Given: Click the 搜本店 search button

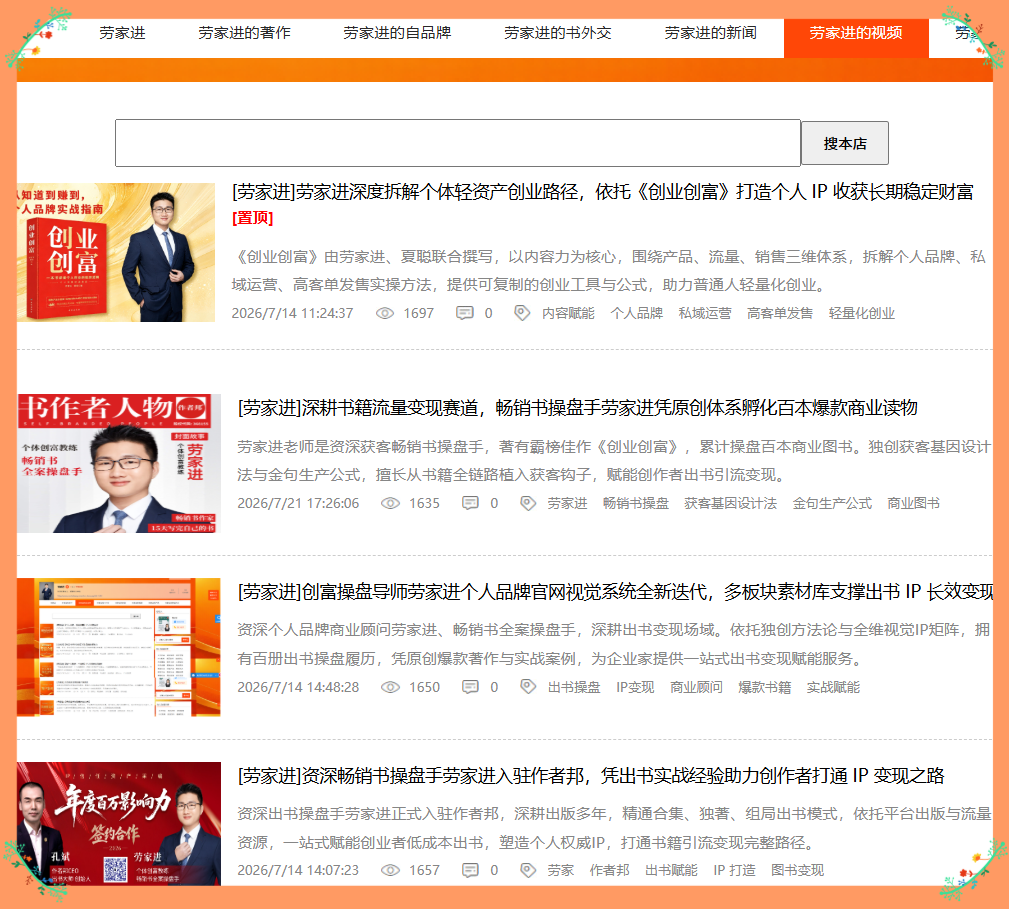Looking at the screenshot, I should click(x=845, y=143).
